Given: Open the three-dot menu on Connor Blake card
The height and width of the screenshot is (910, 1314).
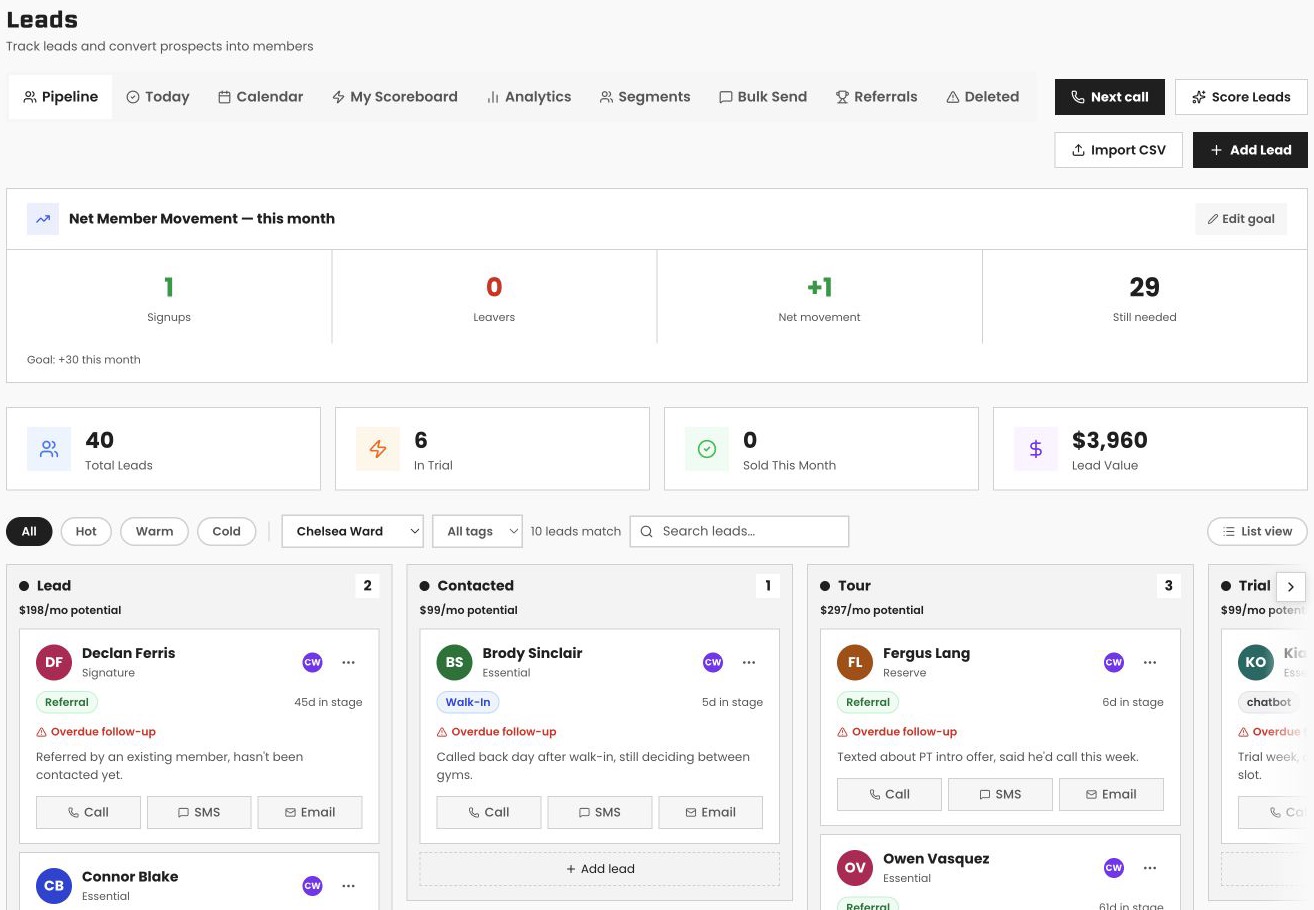Looking at the screenshot, I should click(348, 886).
